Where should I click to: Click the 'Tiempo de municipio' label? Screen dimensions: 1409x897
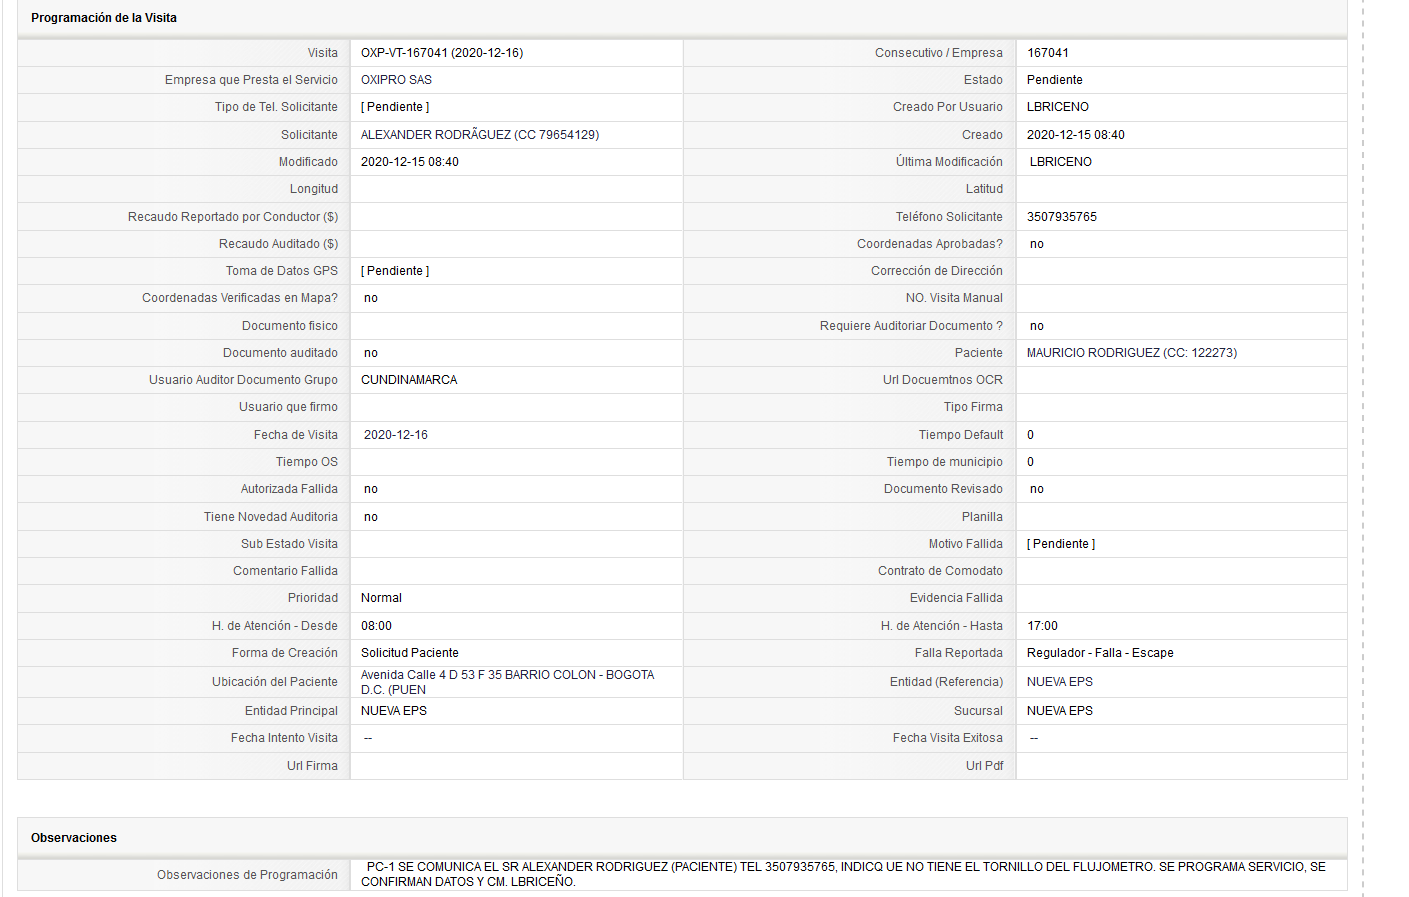(945, 462)
